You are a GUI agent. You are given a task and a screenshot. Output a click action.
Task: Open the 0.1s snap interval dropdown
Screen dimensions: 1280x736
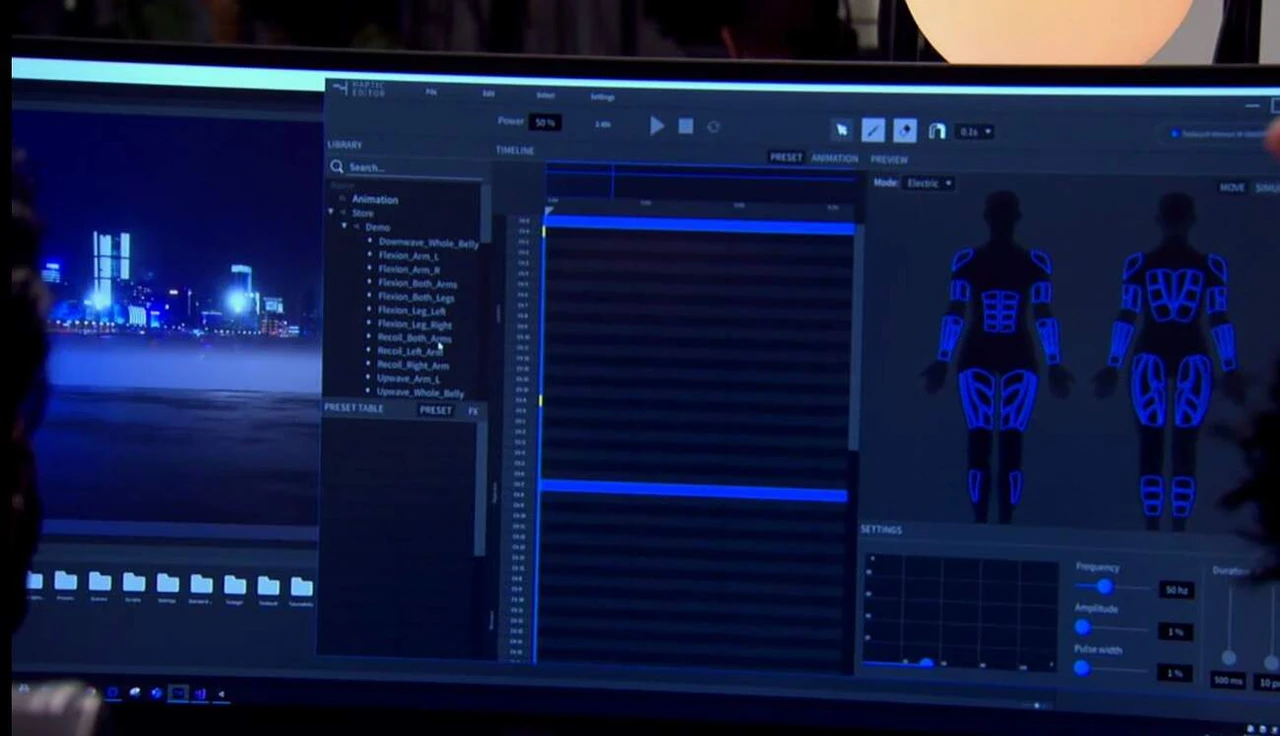[x=975, y=132]
